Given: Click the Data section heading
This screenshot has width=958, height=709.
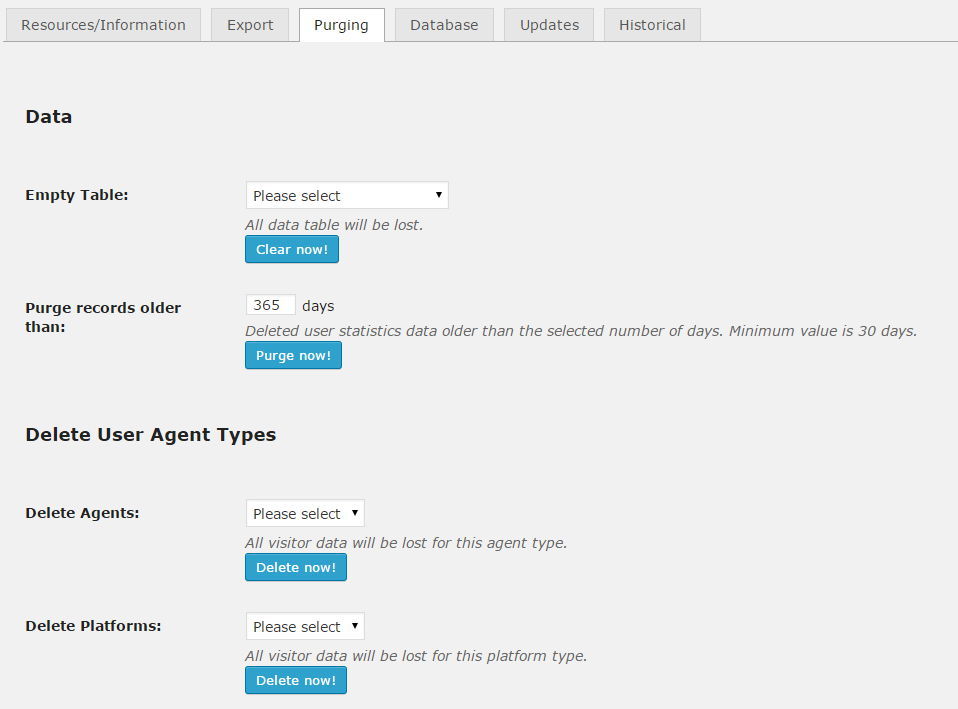Looking at the screenshot, I should click(49, 117).
